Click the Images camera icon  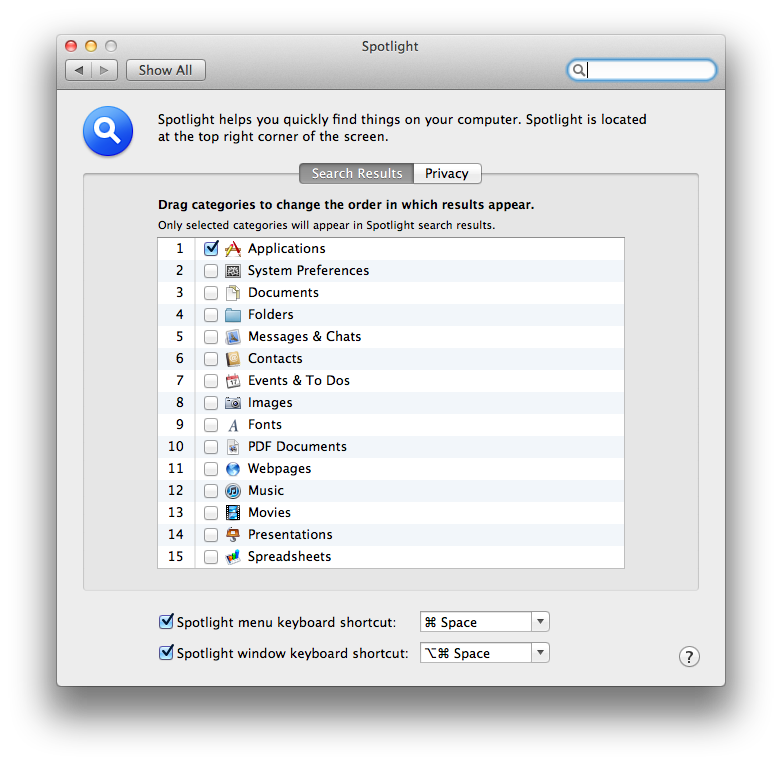point(233,403)
